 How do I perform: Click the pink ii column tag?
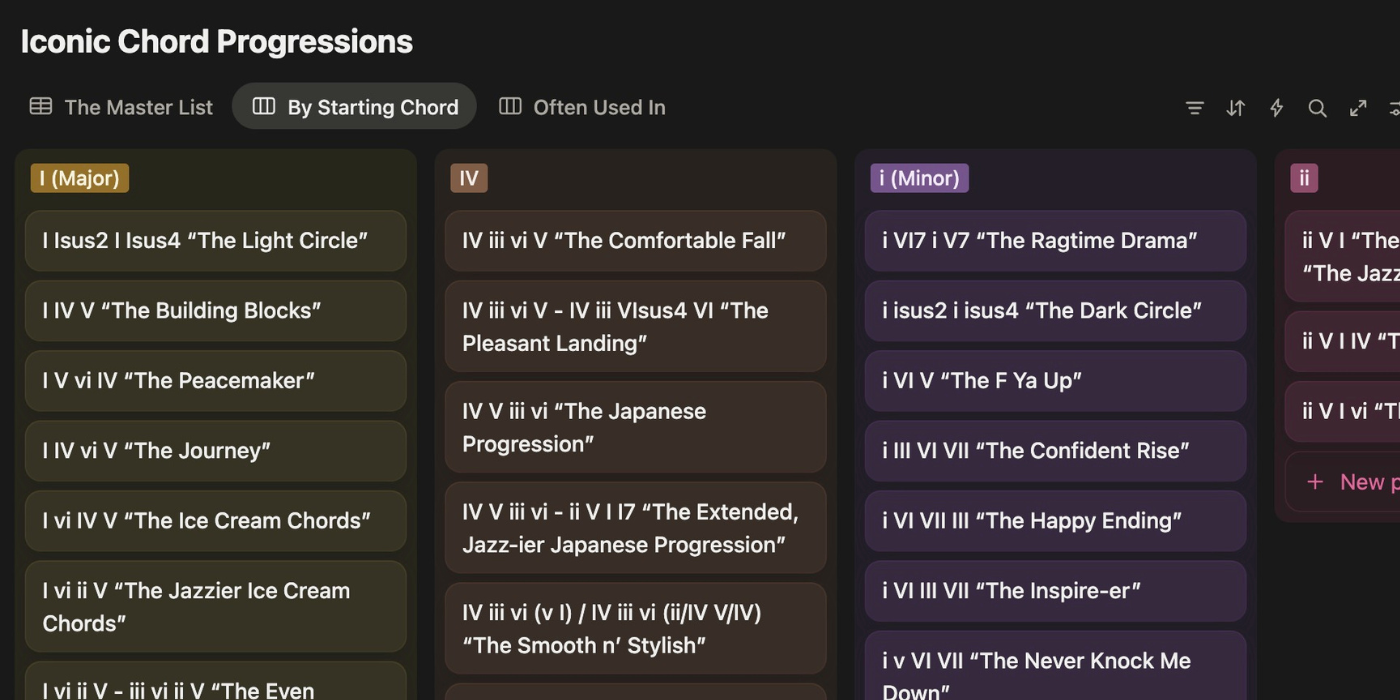coord(1304,178)
